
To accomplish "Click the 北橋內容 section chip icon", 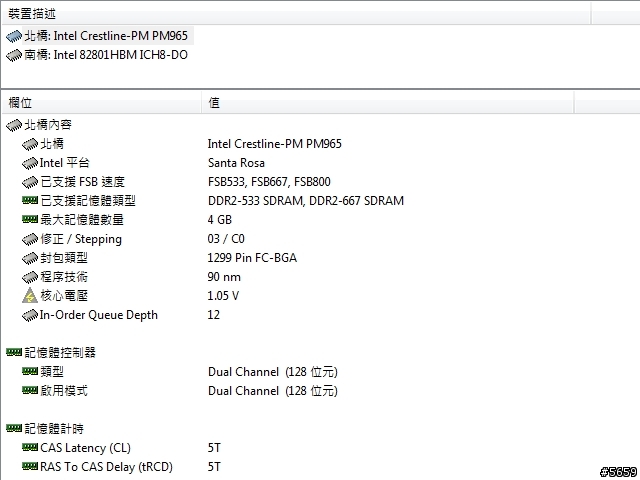I will [x=14, y=125].
